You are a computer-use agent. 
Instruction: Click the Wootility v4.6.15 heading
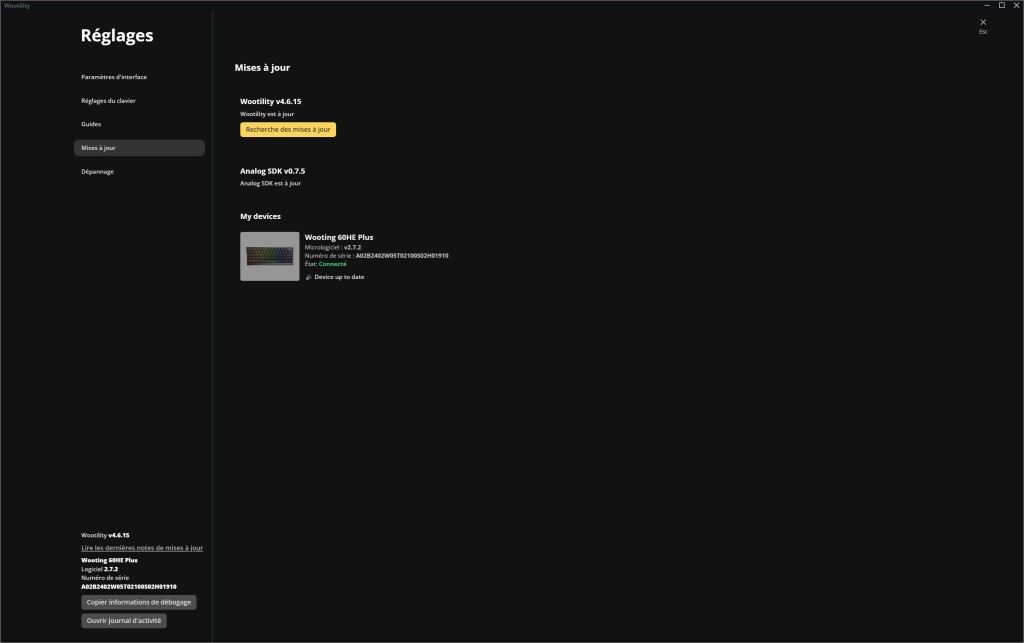tap(270, 102)
